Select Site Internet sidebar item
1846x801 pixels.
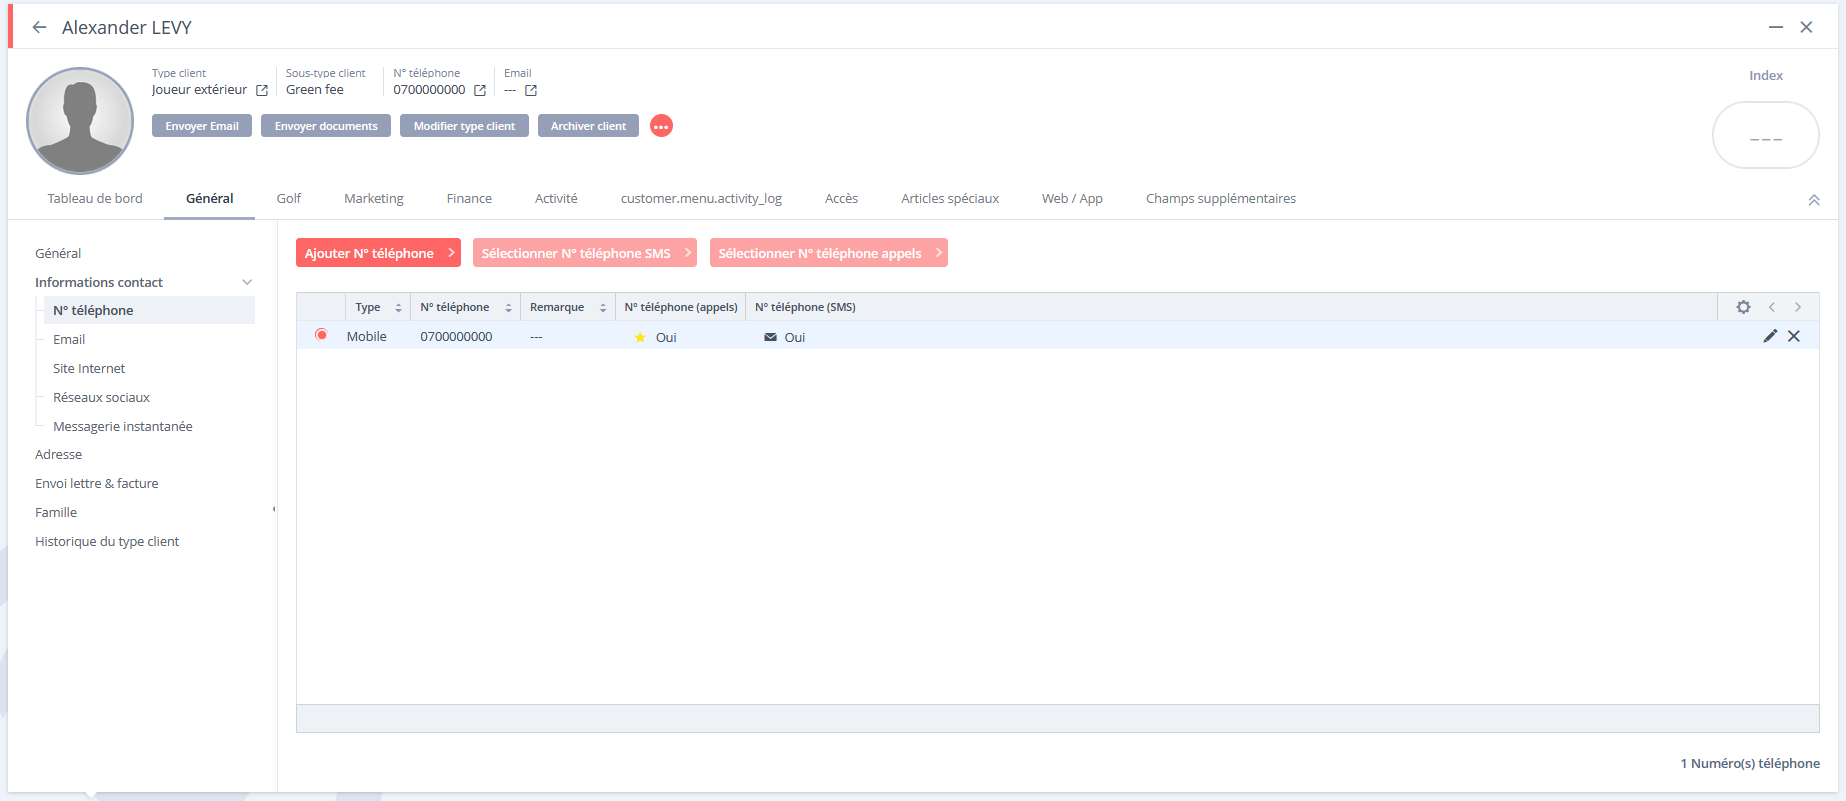tap(89, 368)
